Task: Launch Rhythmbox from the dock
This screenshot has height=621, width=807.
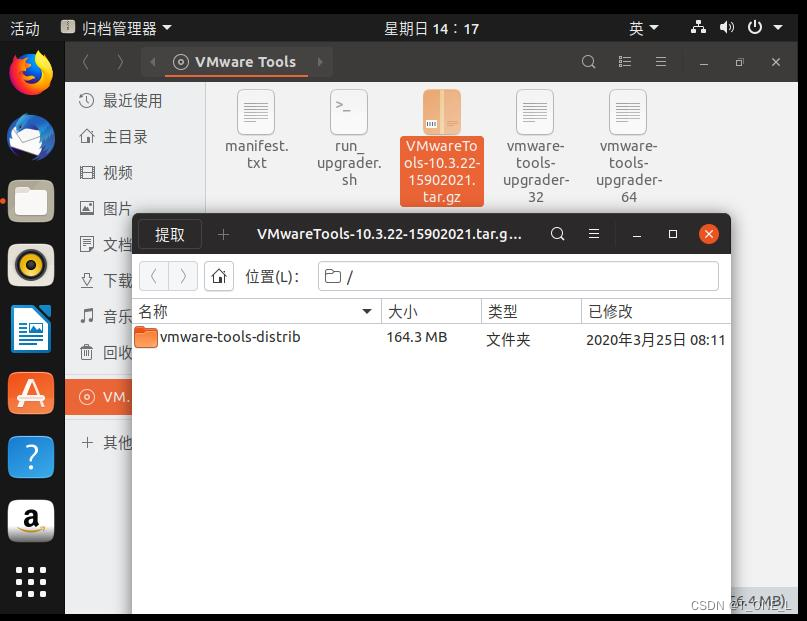Action: (31, 265)
